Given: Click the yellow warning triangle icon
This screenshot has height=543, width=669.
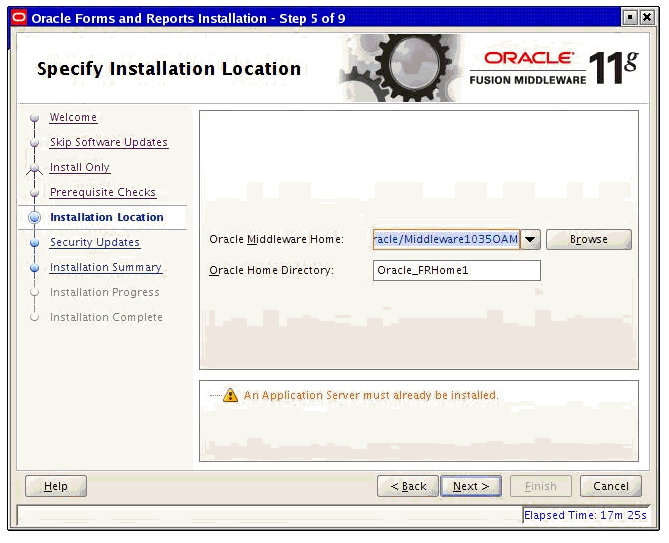Looking at the screenshot, I should (x=230, y=395).
